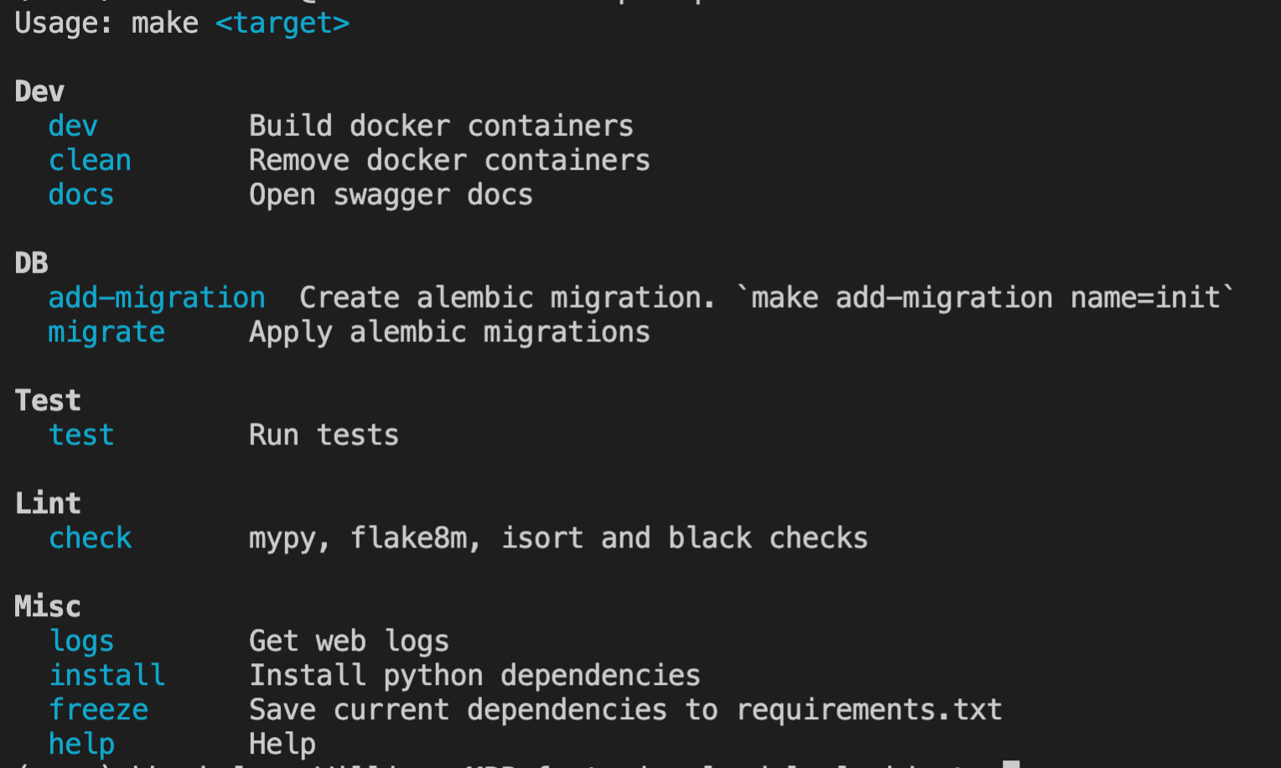Click the cyan migrate target
Screen dimensions: 1281x768
click(x=107, y=332)
